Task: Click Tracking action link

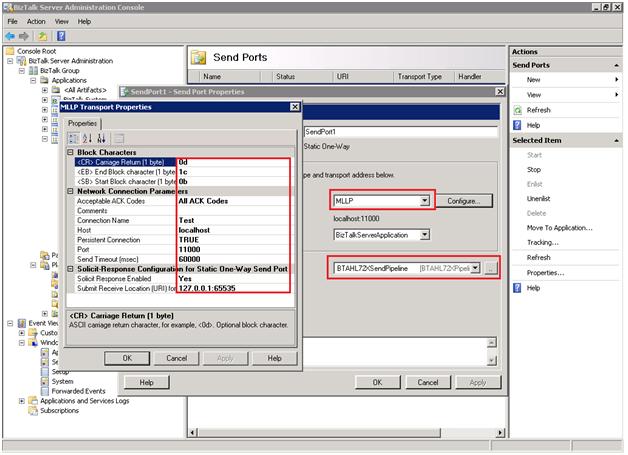Action: tap(543, 242)
